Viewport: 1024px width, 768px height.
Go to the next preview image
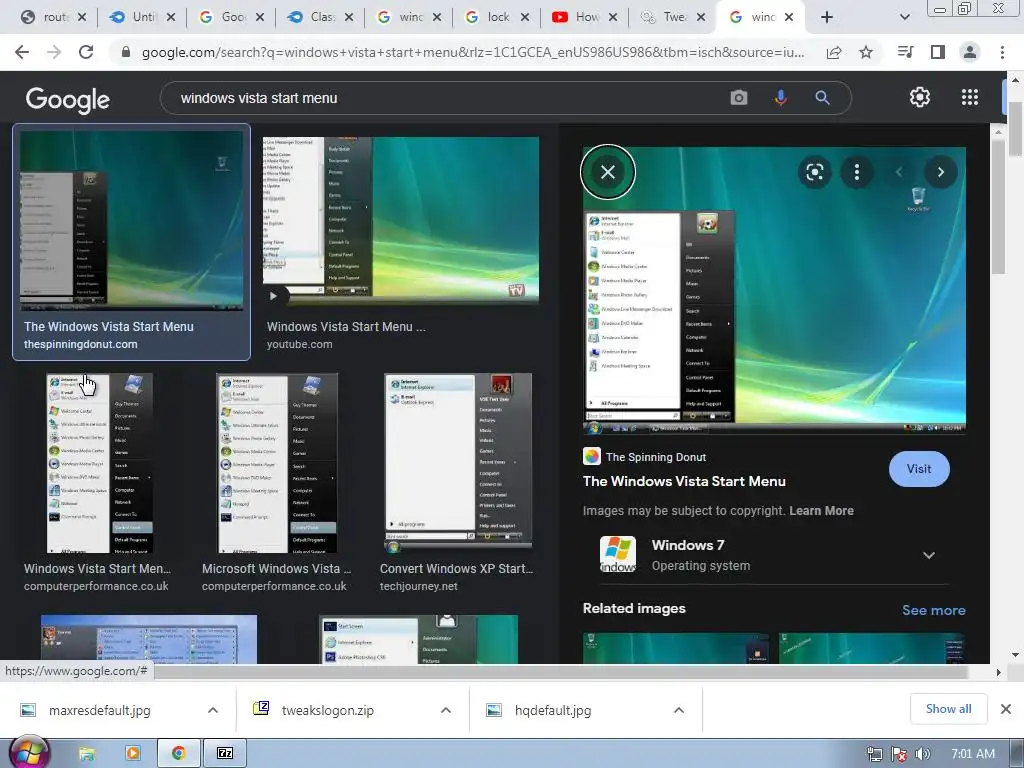pos(940,172)
